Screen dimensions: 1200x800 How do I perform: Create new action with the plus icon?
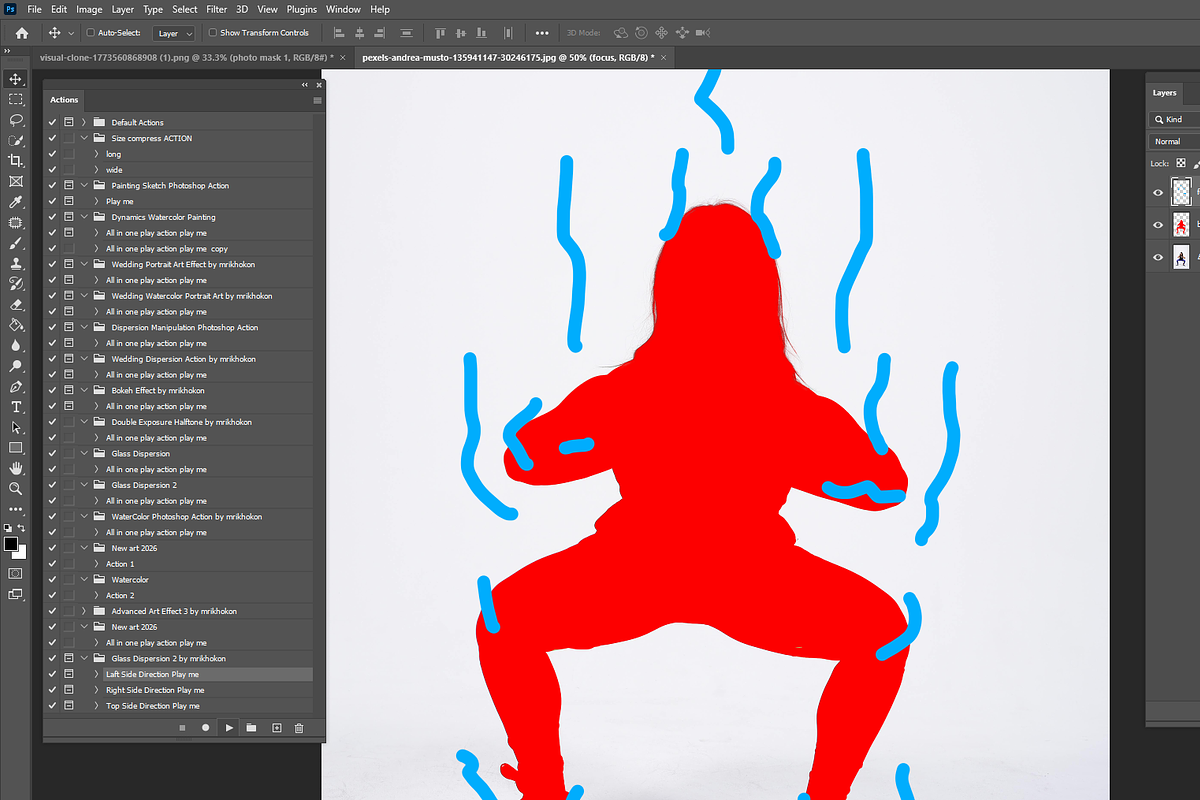(276, 728)
